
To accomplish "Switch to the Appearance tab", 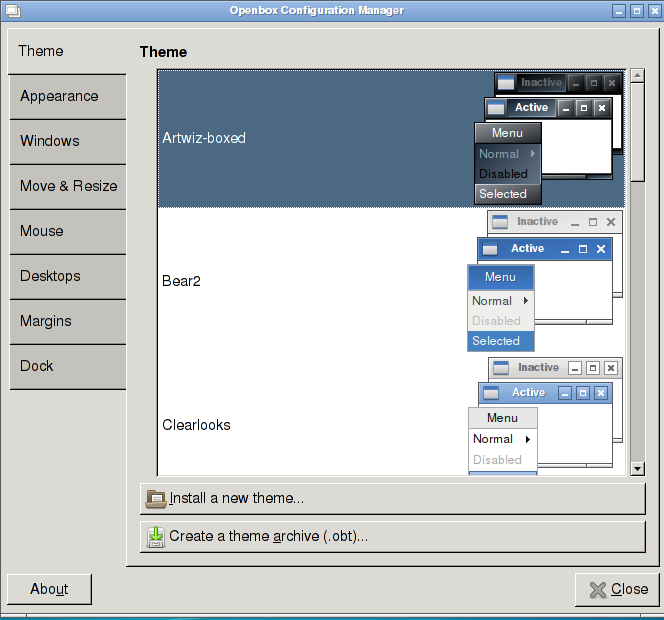I will pyautogui.click(x=68, y=97).
